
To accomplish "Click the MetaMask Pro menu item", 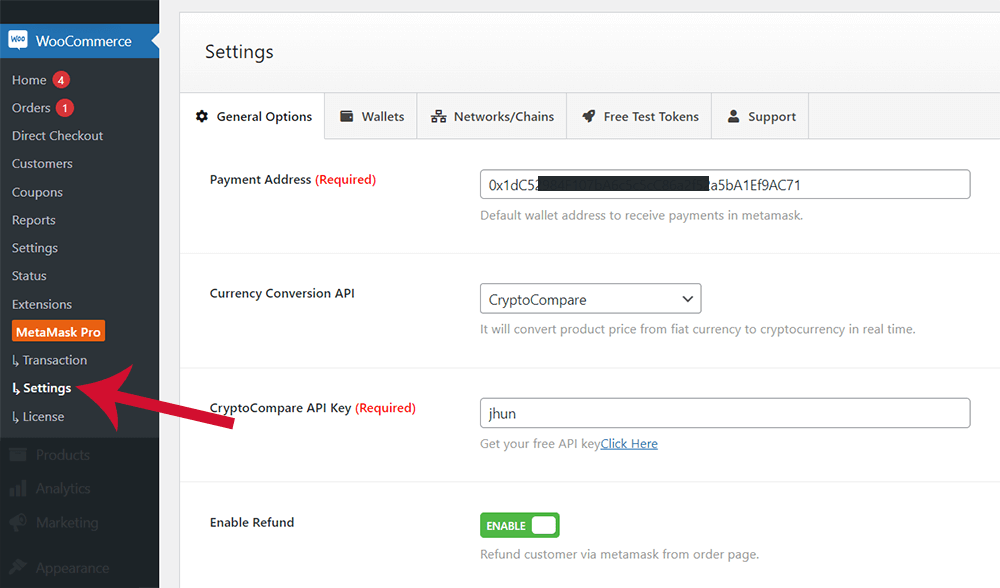I will pos(58,332).
